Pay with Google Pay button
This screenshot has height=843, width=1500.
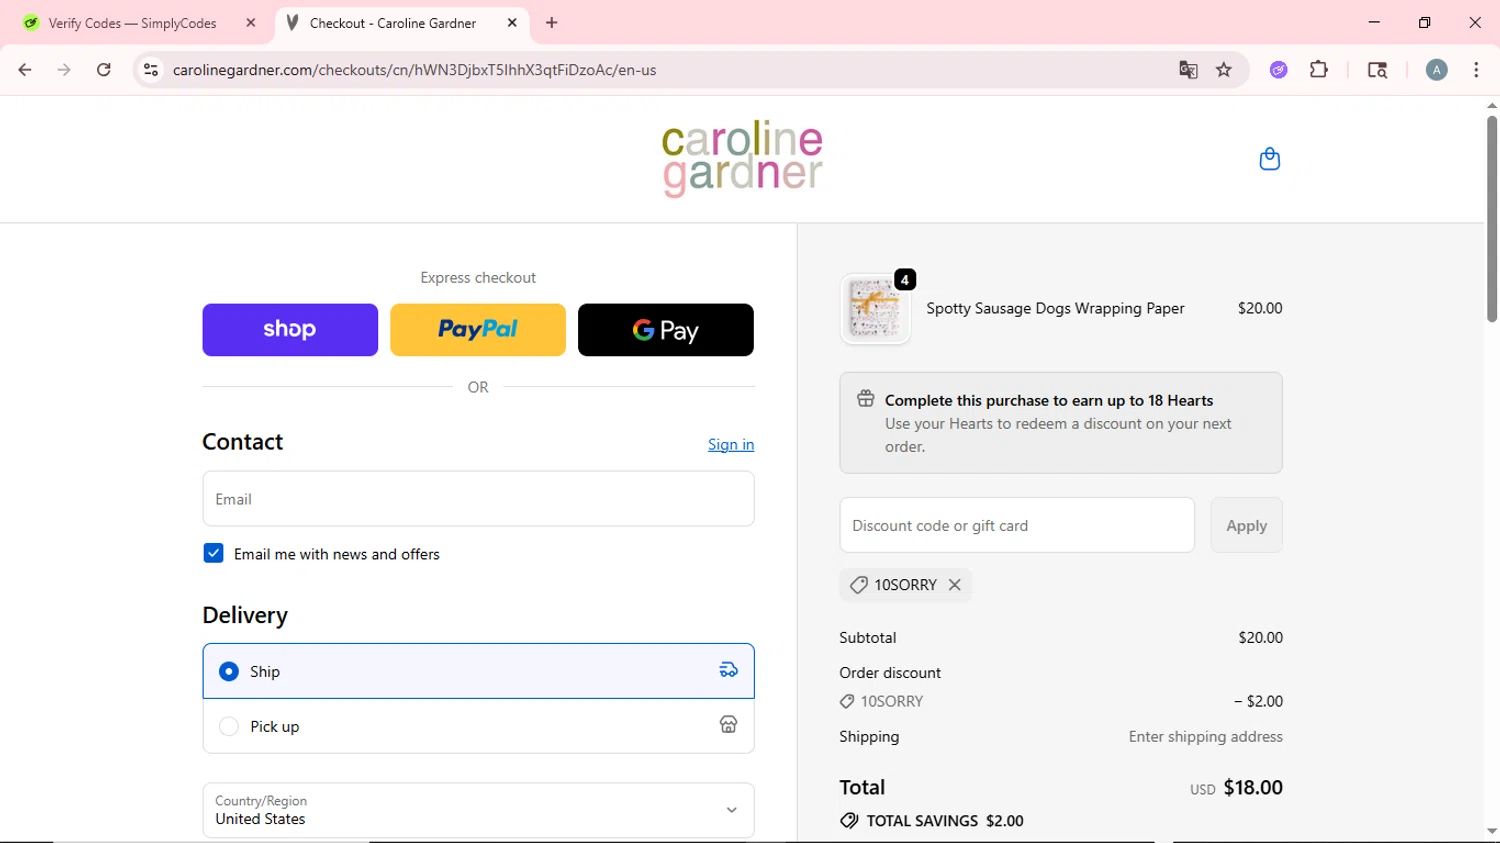[666, 330]
